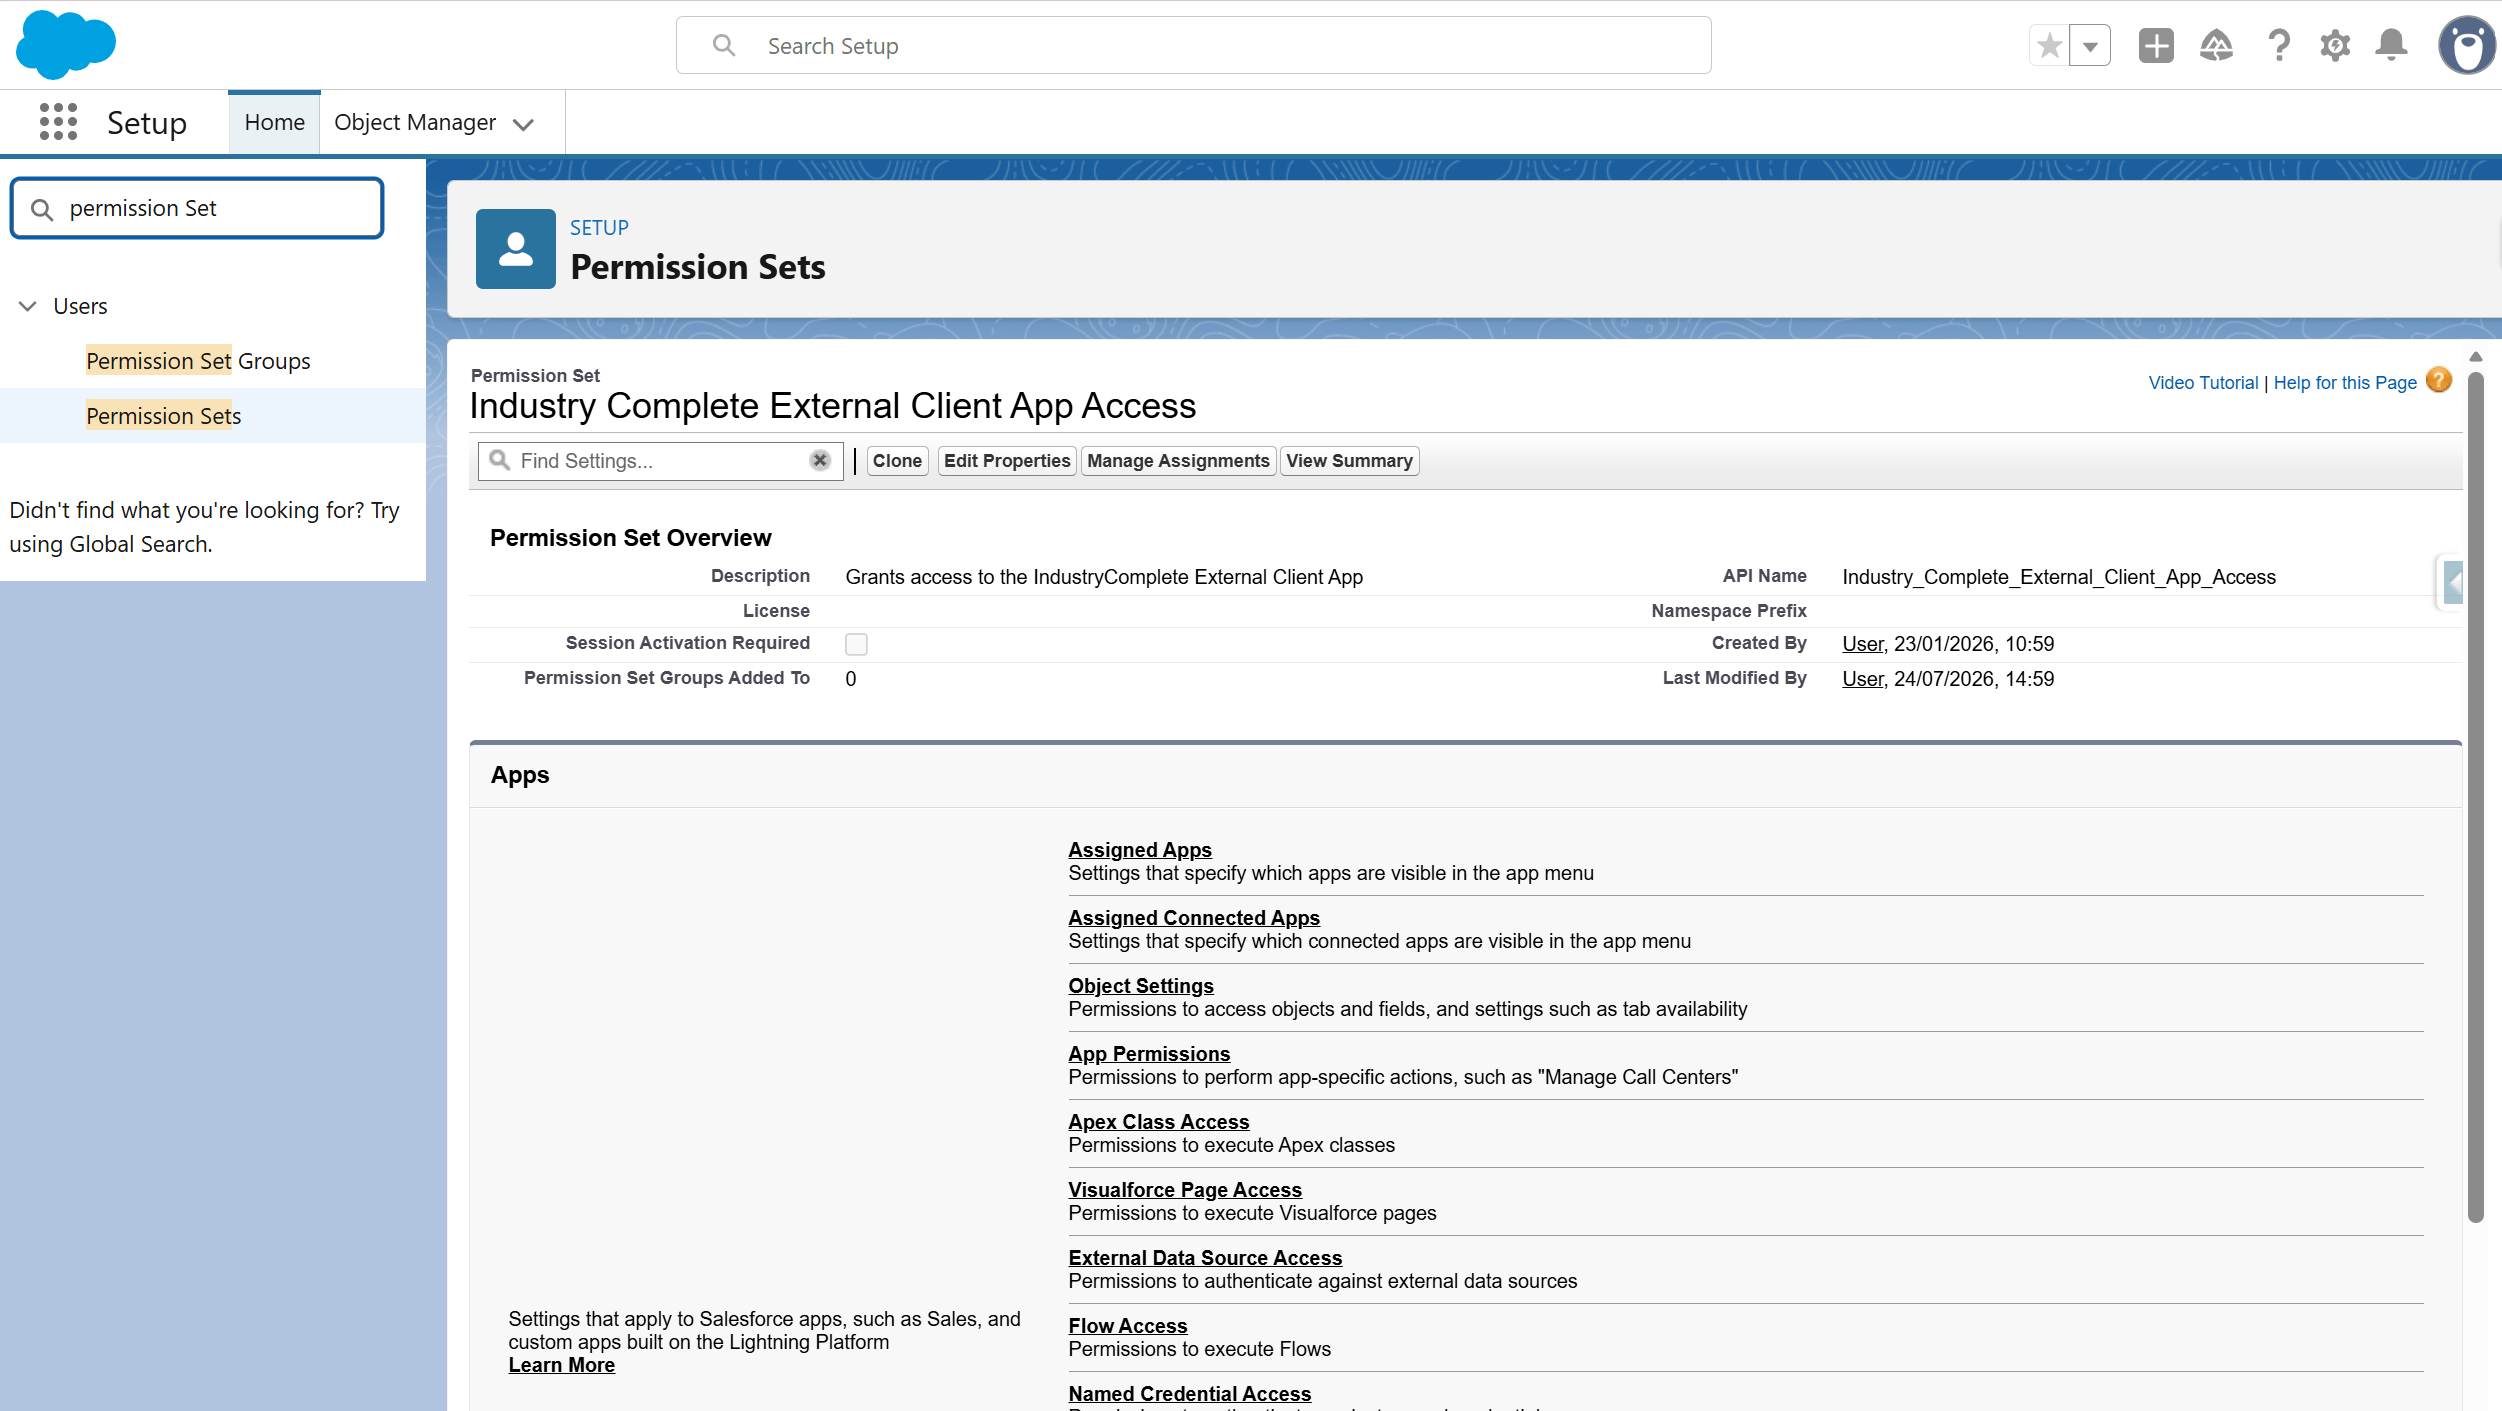Clear the Find Settings box
This screenshot has width=2502, height=1411.
[x=820, y=460]
